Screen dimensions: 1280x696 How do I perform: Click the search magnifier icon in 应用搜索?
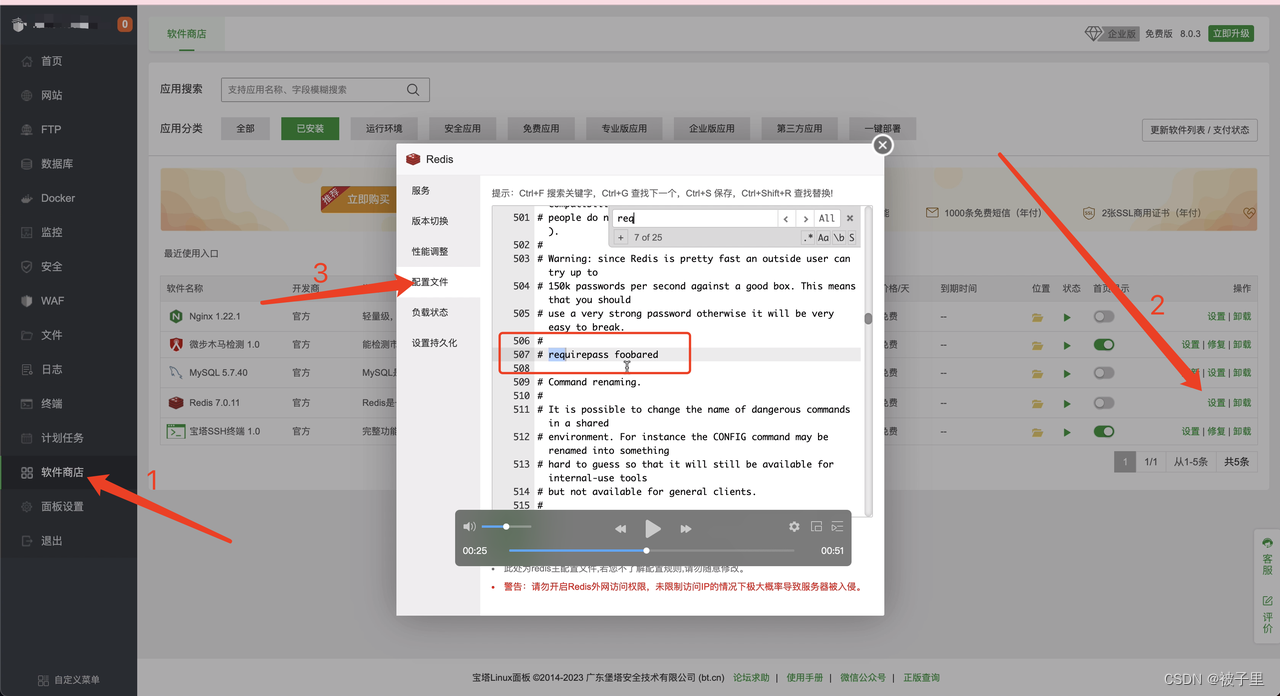[x=413, y=89]
